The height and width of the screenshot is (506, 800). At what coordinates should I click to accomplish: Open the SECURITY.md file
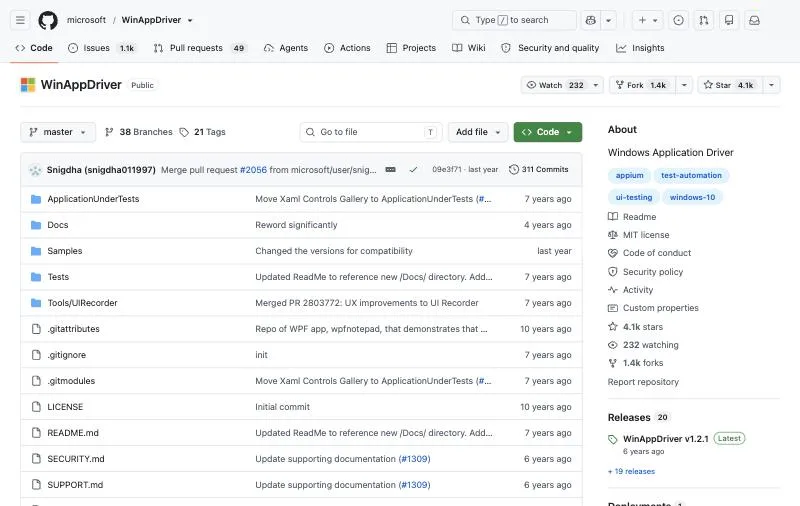[x=76, y=459]
